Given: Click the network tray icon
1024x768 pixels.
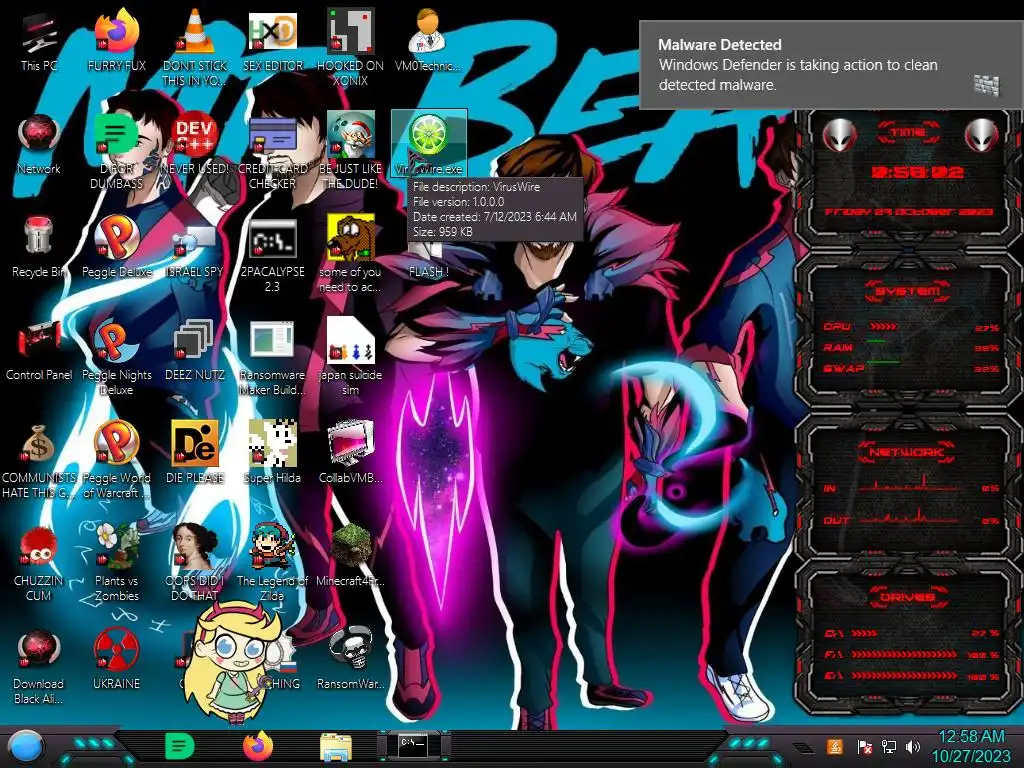Looking at the screenshot, I should 888,746.
